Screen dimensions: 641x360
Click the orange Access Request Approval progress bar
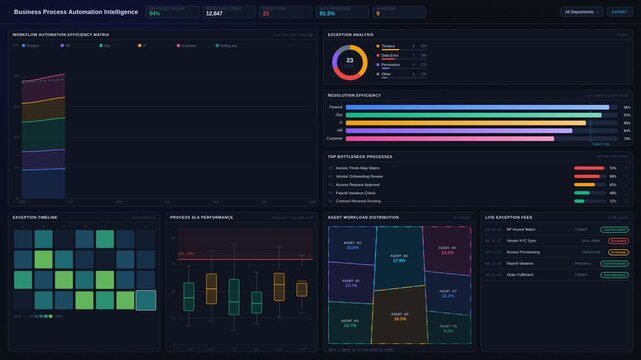tap(585, 185)
